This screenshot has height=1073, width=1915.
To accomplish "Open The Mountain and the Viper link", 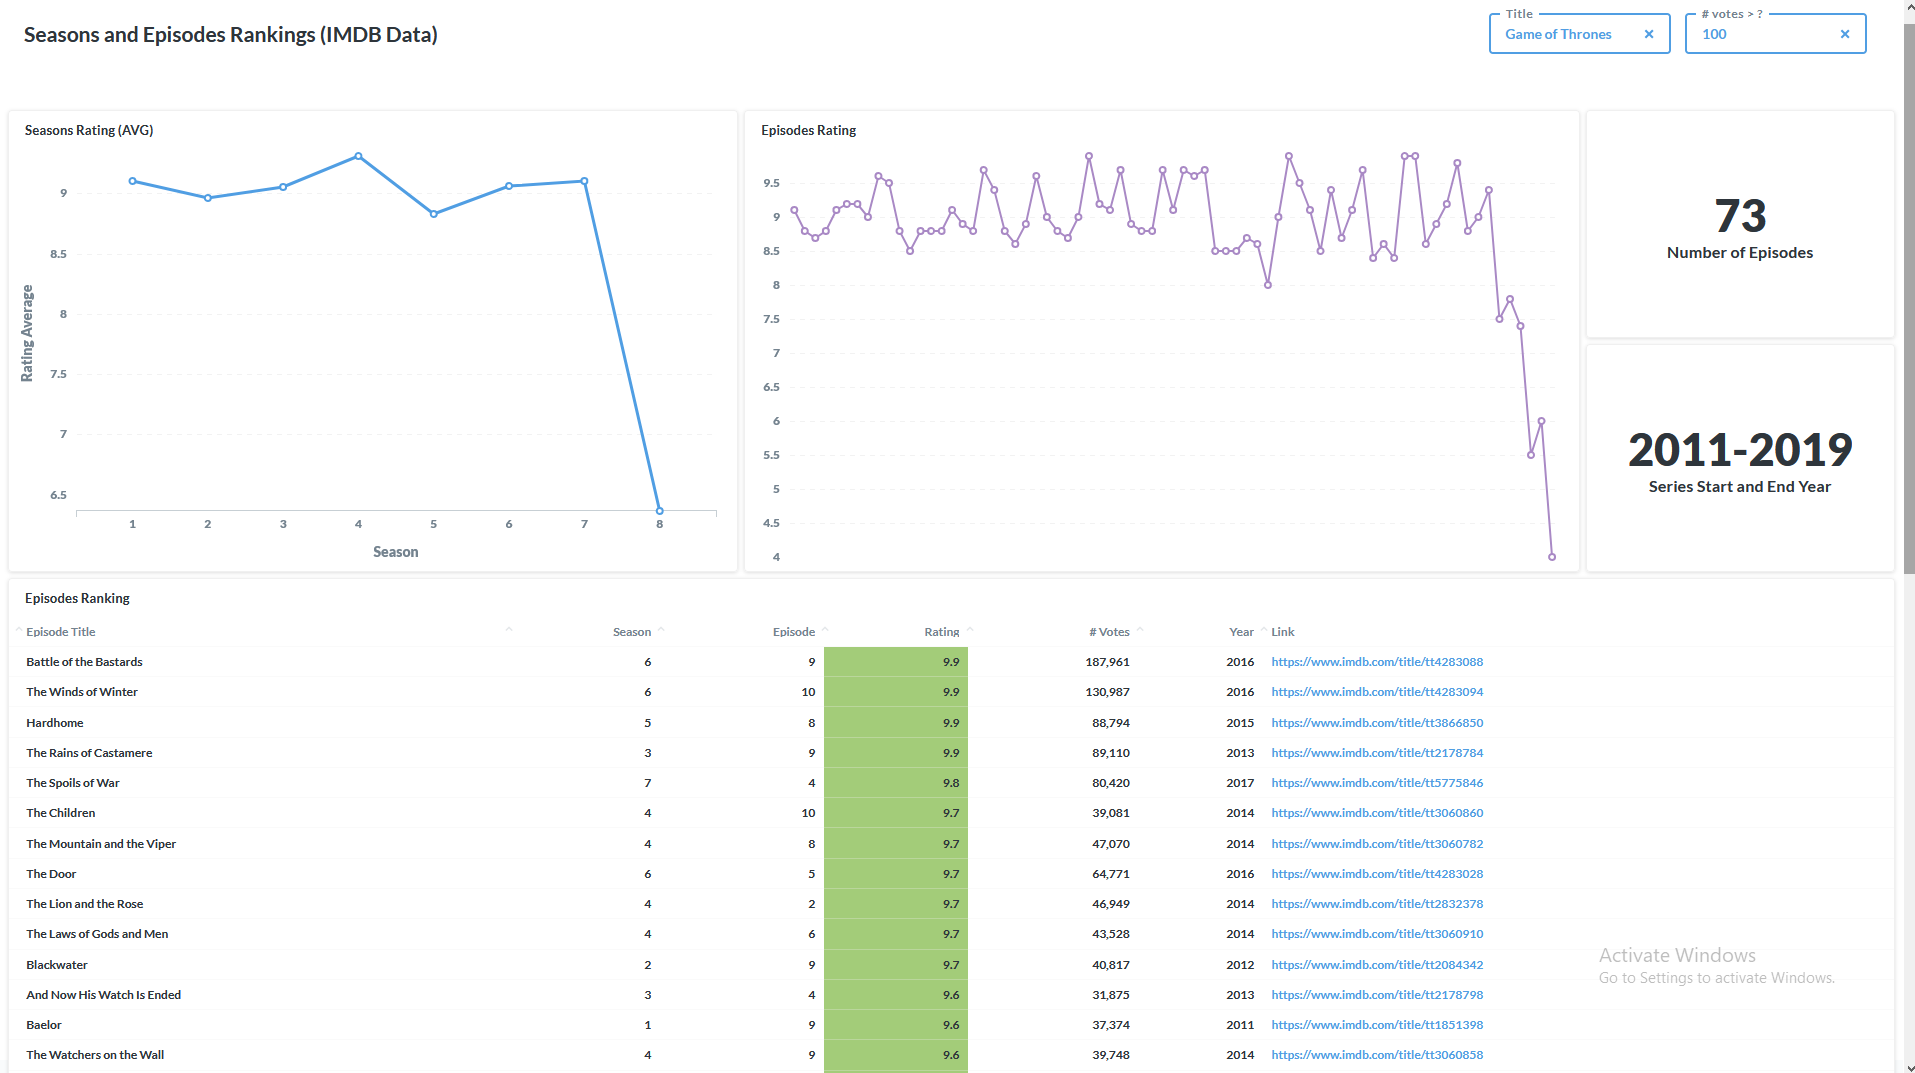I will tap(1377, 844).
